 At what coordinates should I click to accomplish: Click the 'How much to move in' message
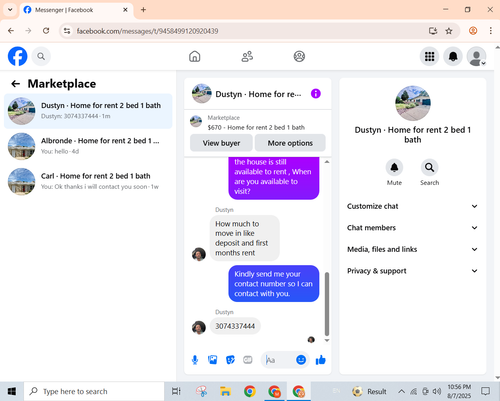244,238
